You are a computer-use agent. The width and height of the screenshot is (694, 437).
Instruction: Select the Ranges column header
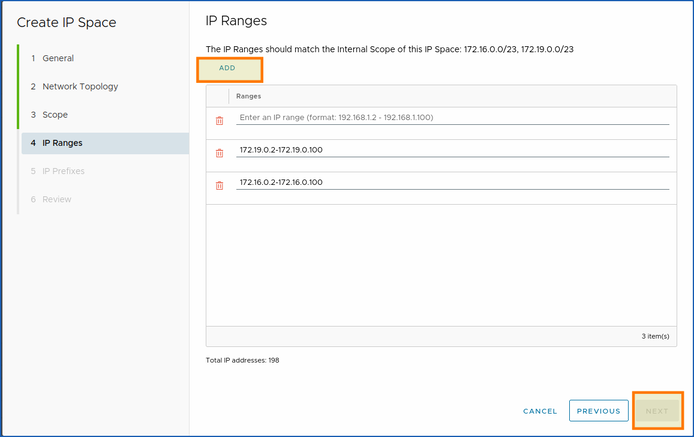point(248,96)
